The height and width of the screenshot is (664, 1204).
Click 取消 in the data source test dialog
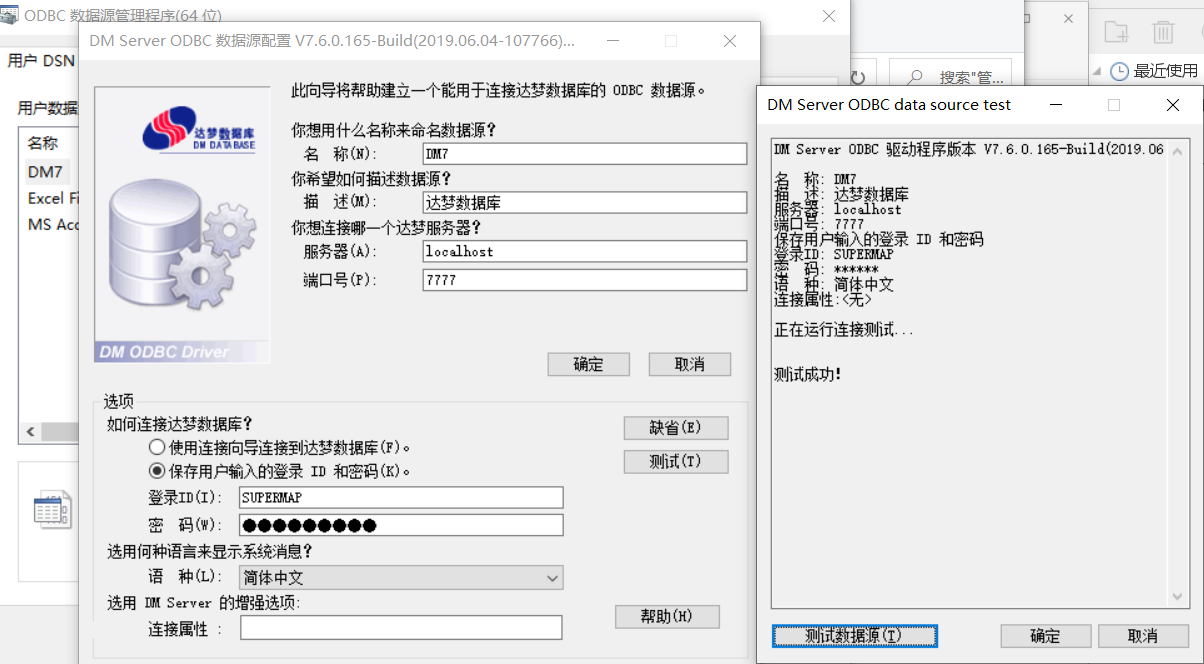click(1143, 636)
